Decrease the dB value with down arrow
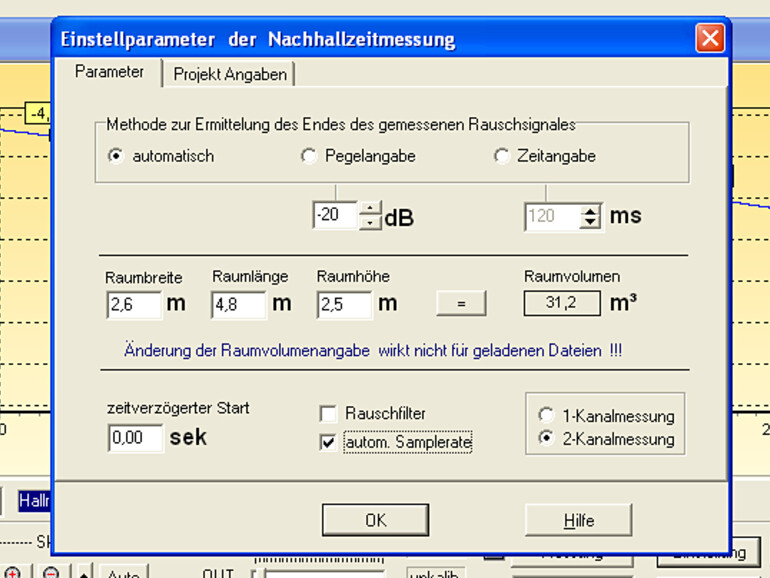Image resolution: width=770 pixels, height=578 pixels. [x=370, y=222]
